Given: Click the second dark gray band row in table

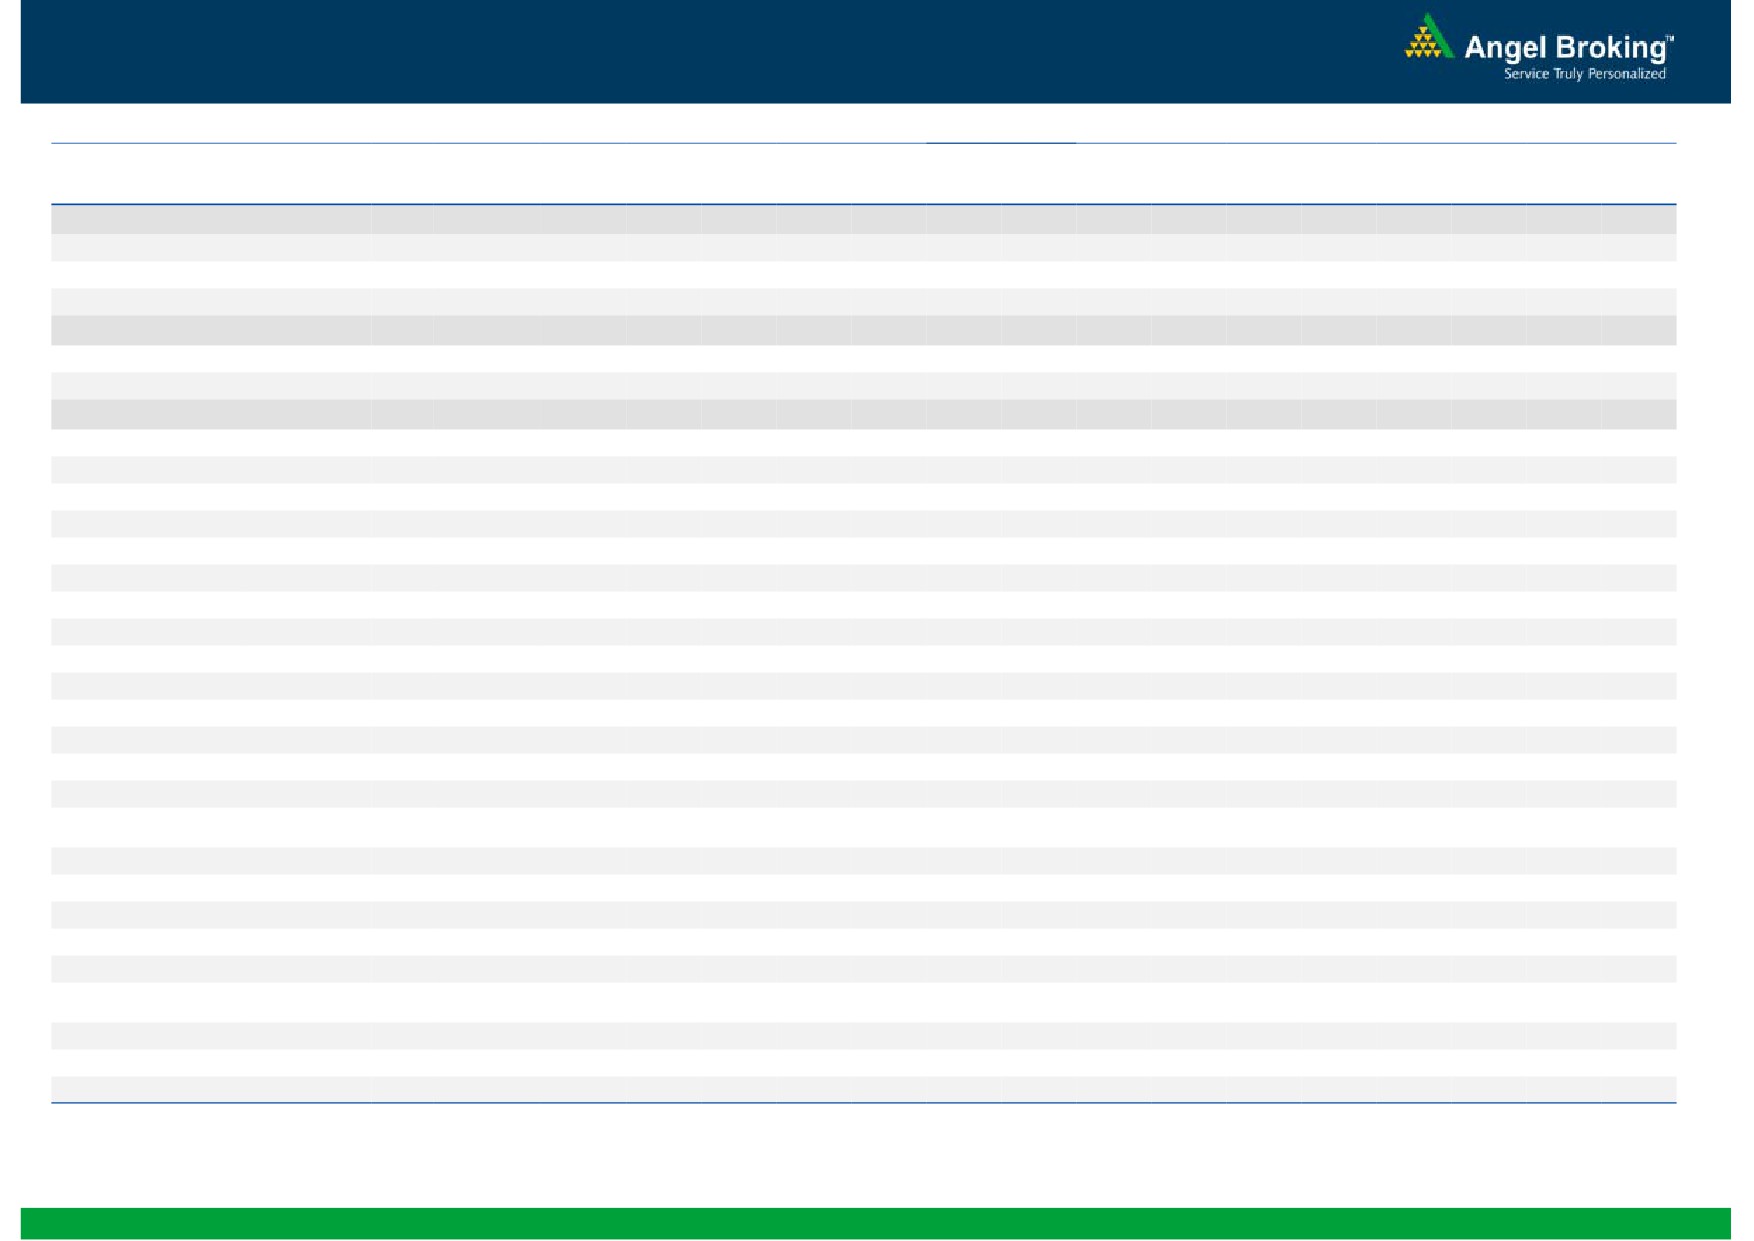Looking at the screenshot, I should tap(863, 330).
